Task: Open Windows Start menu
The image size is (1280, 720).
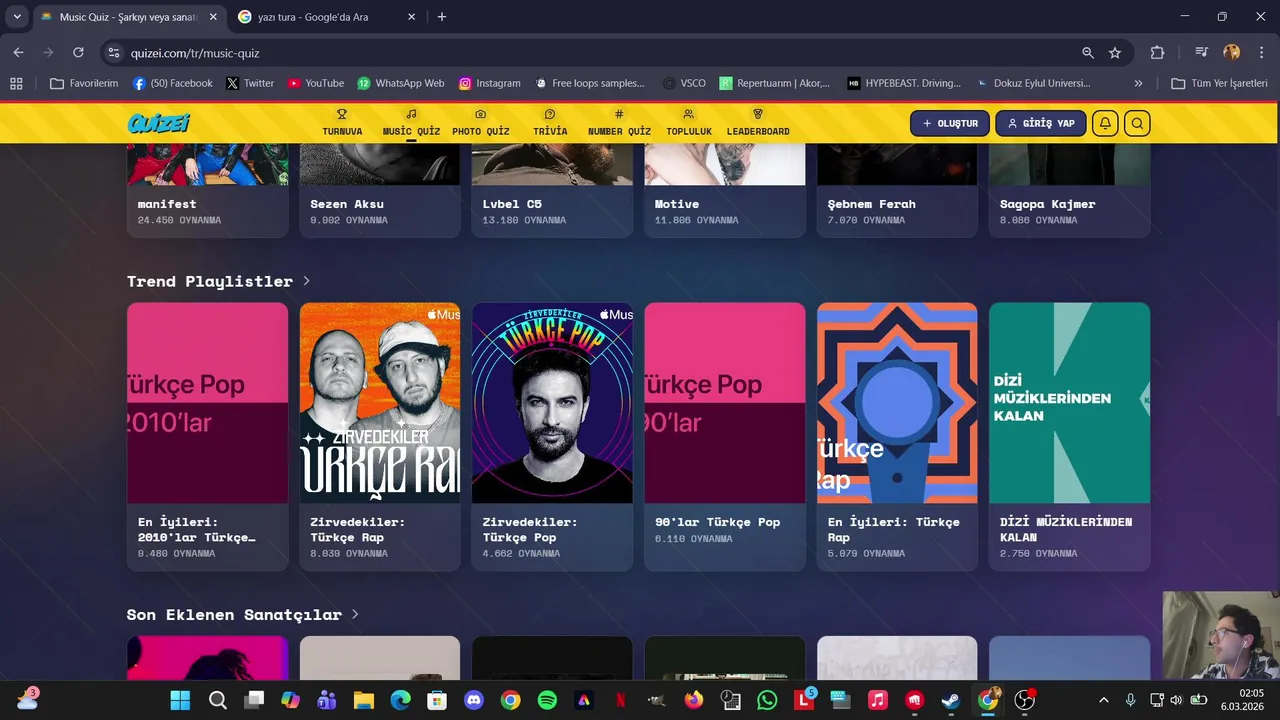Action: coord(180,700)
